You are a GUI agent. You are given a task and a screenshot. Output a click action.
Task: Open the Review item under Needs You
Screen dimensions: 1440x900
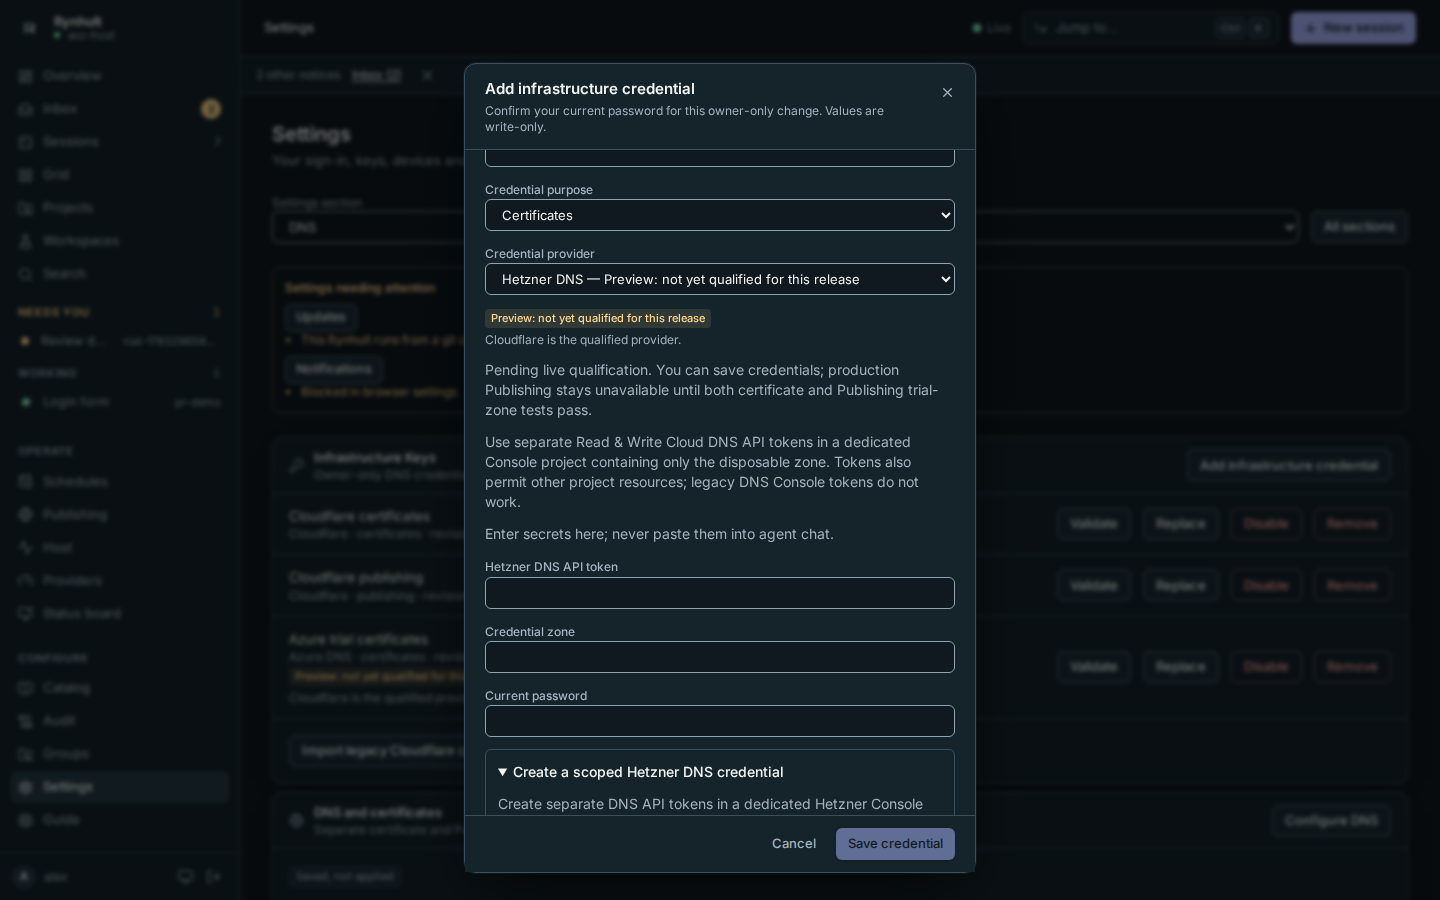[x=120, y=341]
